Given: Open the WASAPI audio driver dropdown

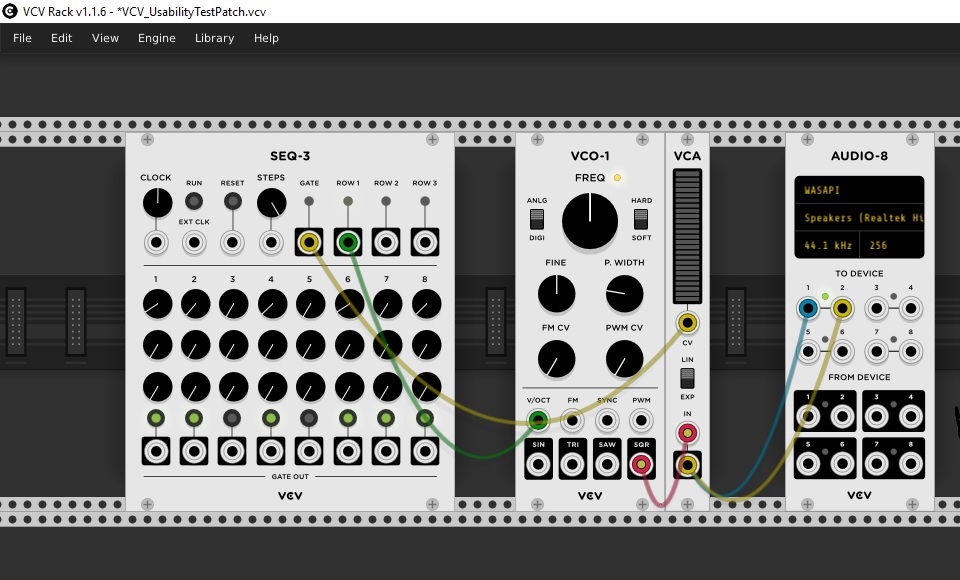Looking at the screenshot, I should click(x=859, y=190).
